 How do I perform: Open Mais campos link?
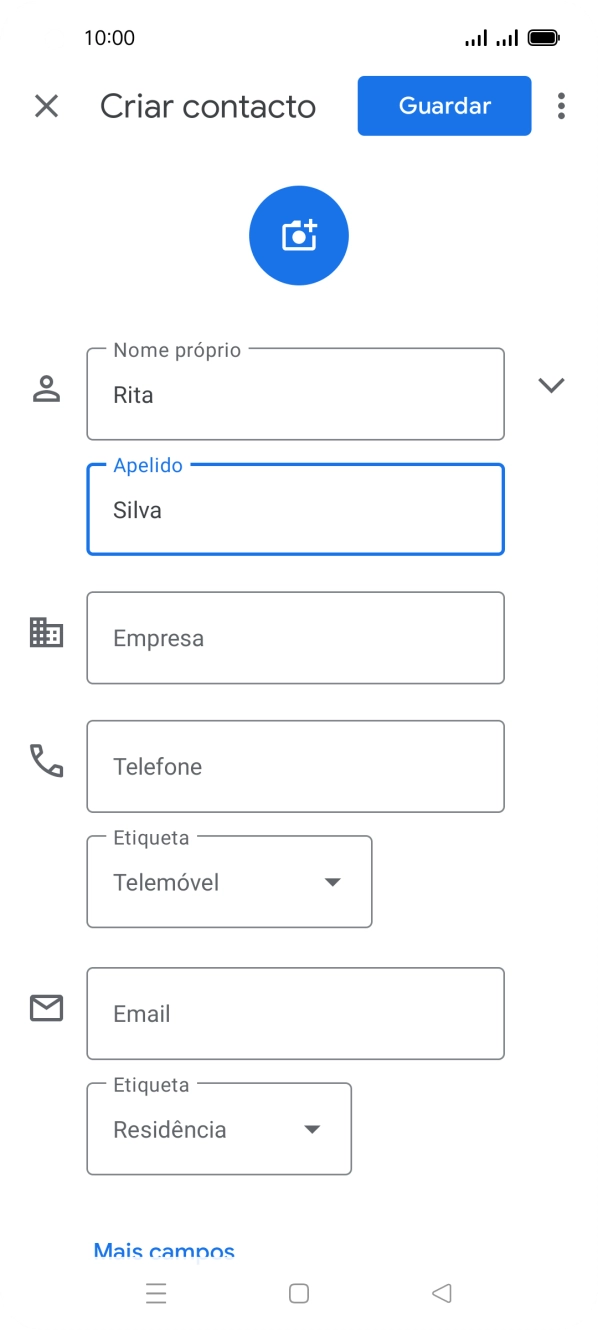(x=164, y=1248)
